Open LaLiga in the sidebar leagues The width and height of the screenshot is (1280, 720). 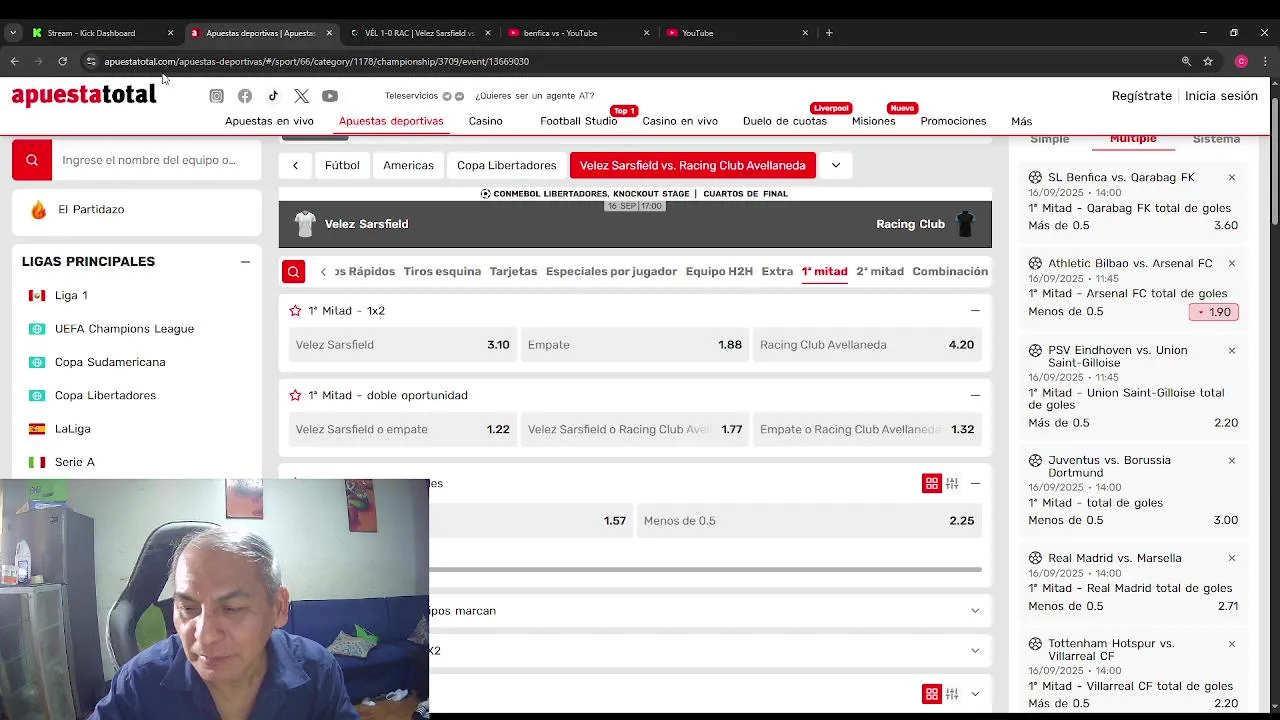[x=72, y=429]
